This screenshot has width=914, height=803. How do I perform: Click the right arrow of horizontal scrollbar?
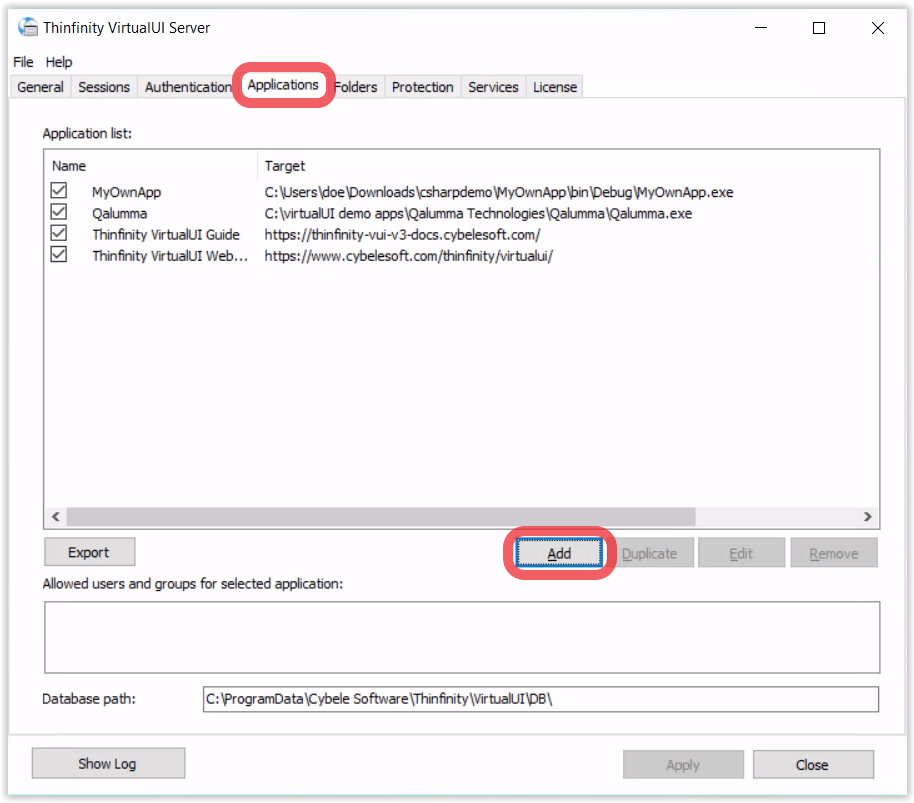(867, 517)
